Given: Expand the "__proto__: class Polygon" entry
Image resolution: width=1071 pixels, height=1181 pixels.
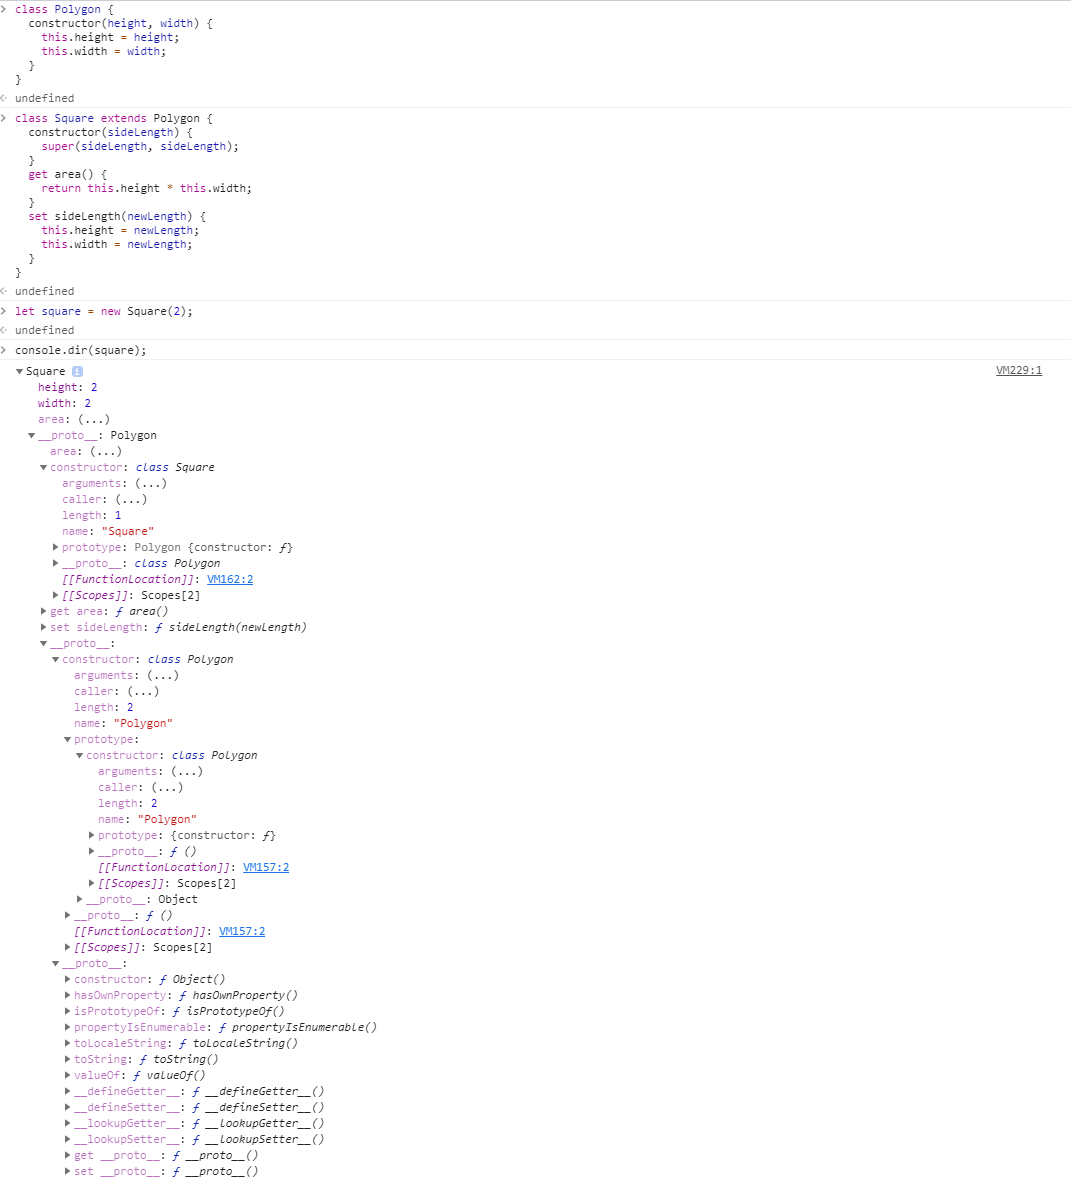Looking at the screenshot, I should pyautogui.click(x=56, y=564).
